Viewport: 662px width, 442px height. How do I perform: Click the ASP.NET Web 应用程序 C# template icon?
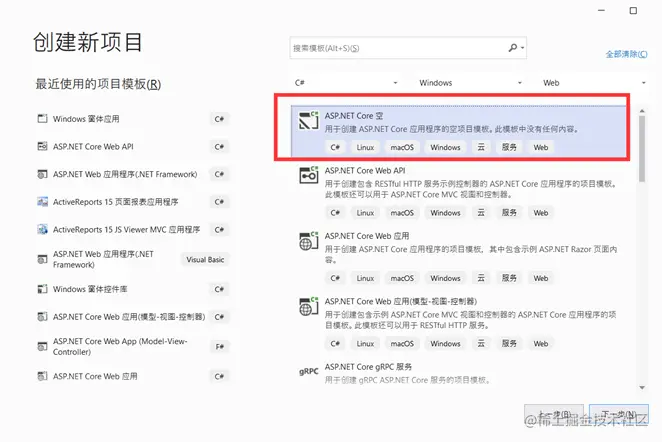pos(42,174)
